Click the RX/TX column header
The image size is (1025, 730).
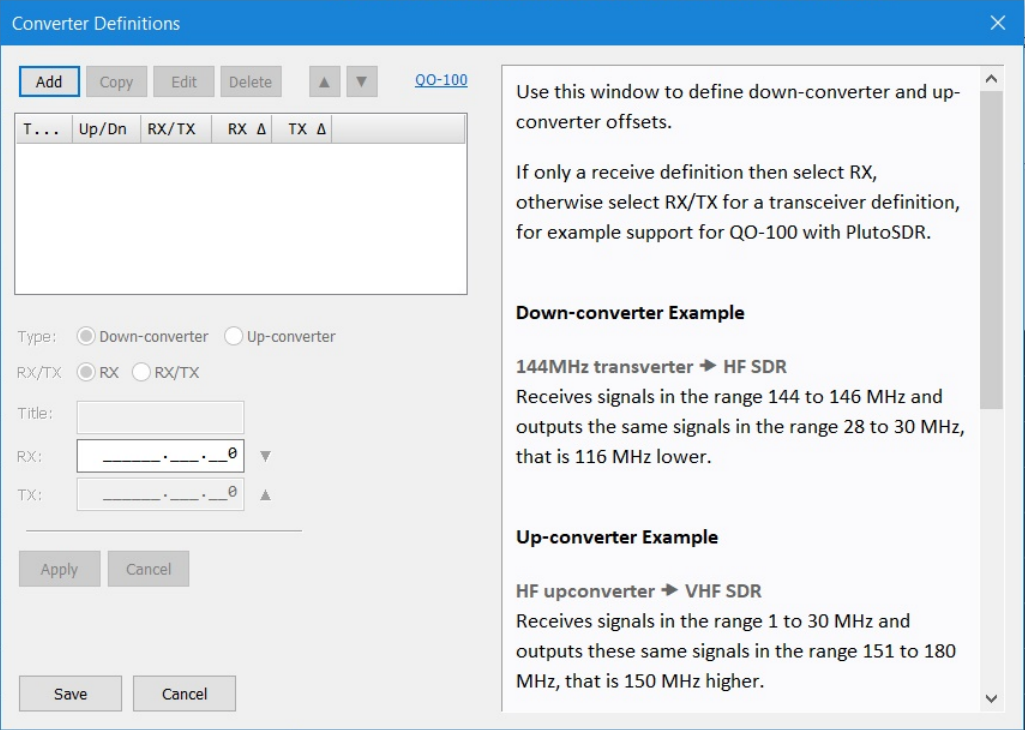(x=172, y=130)
